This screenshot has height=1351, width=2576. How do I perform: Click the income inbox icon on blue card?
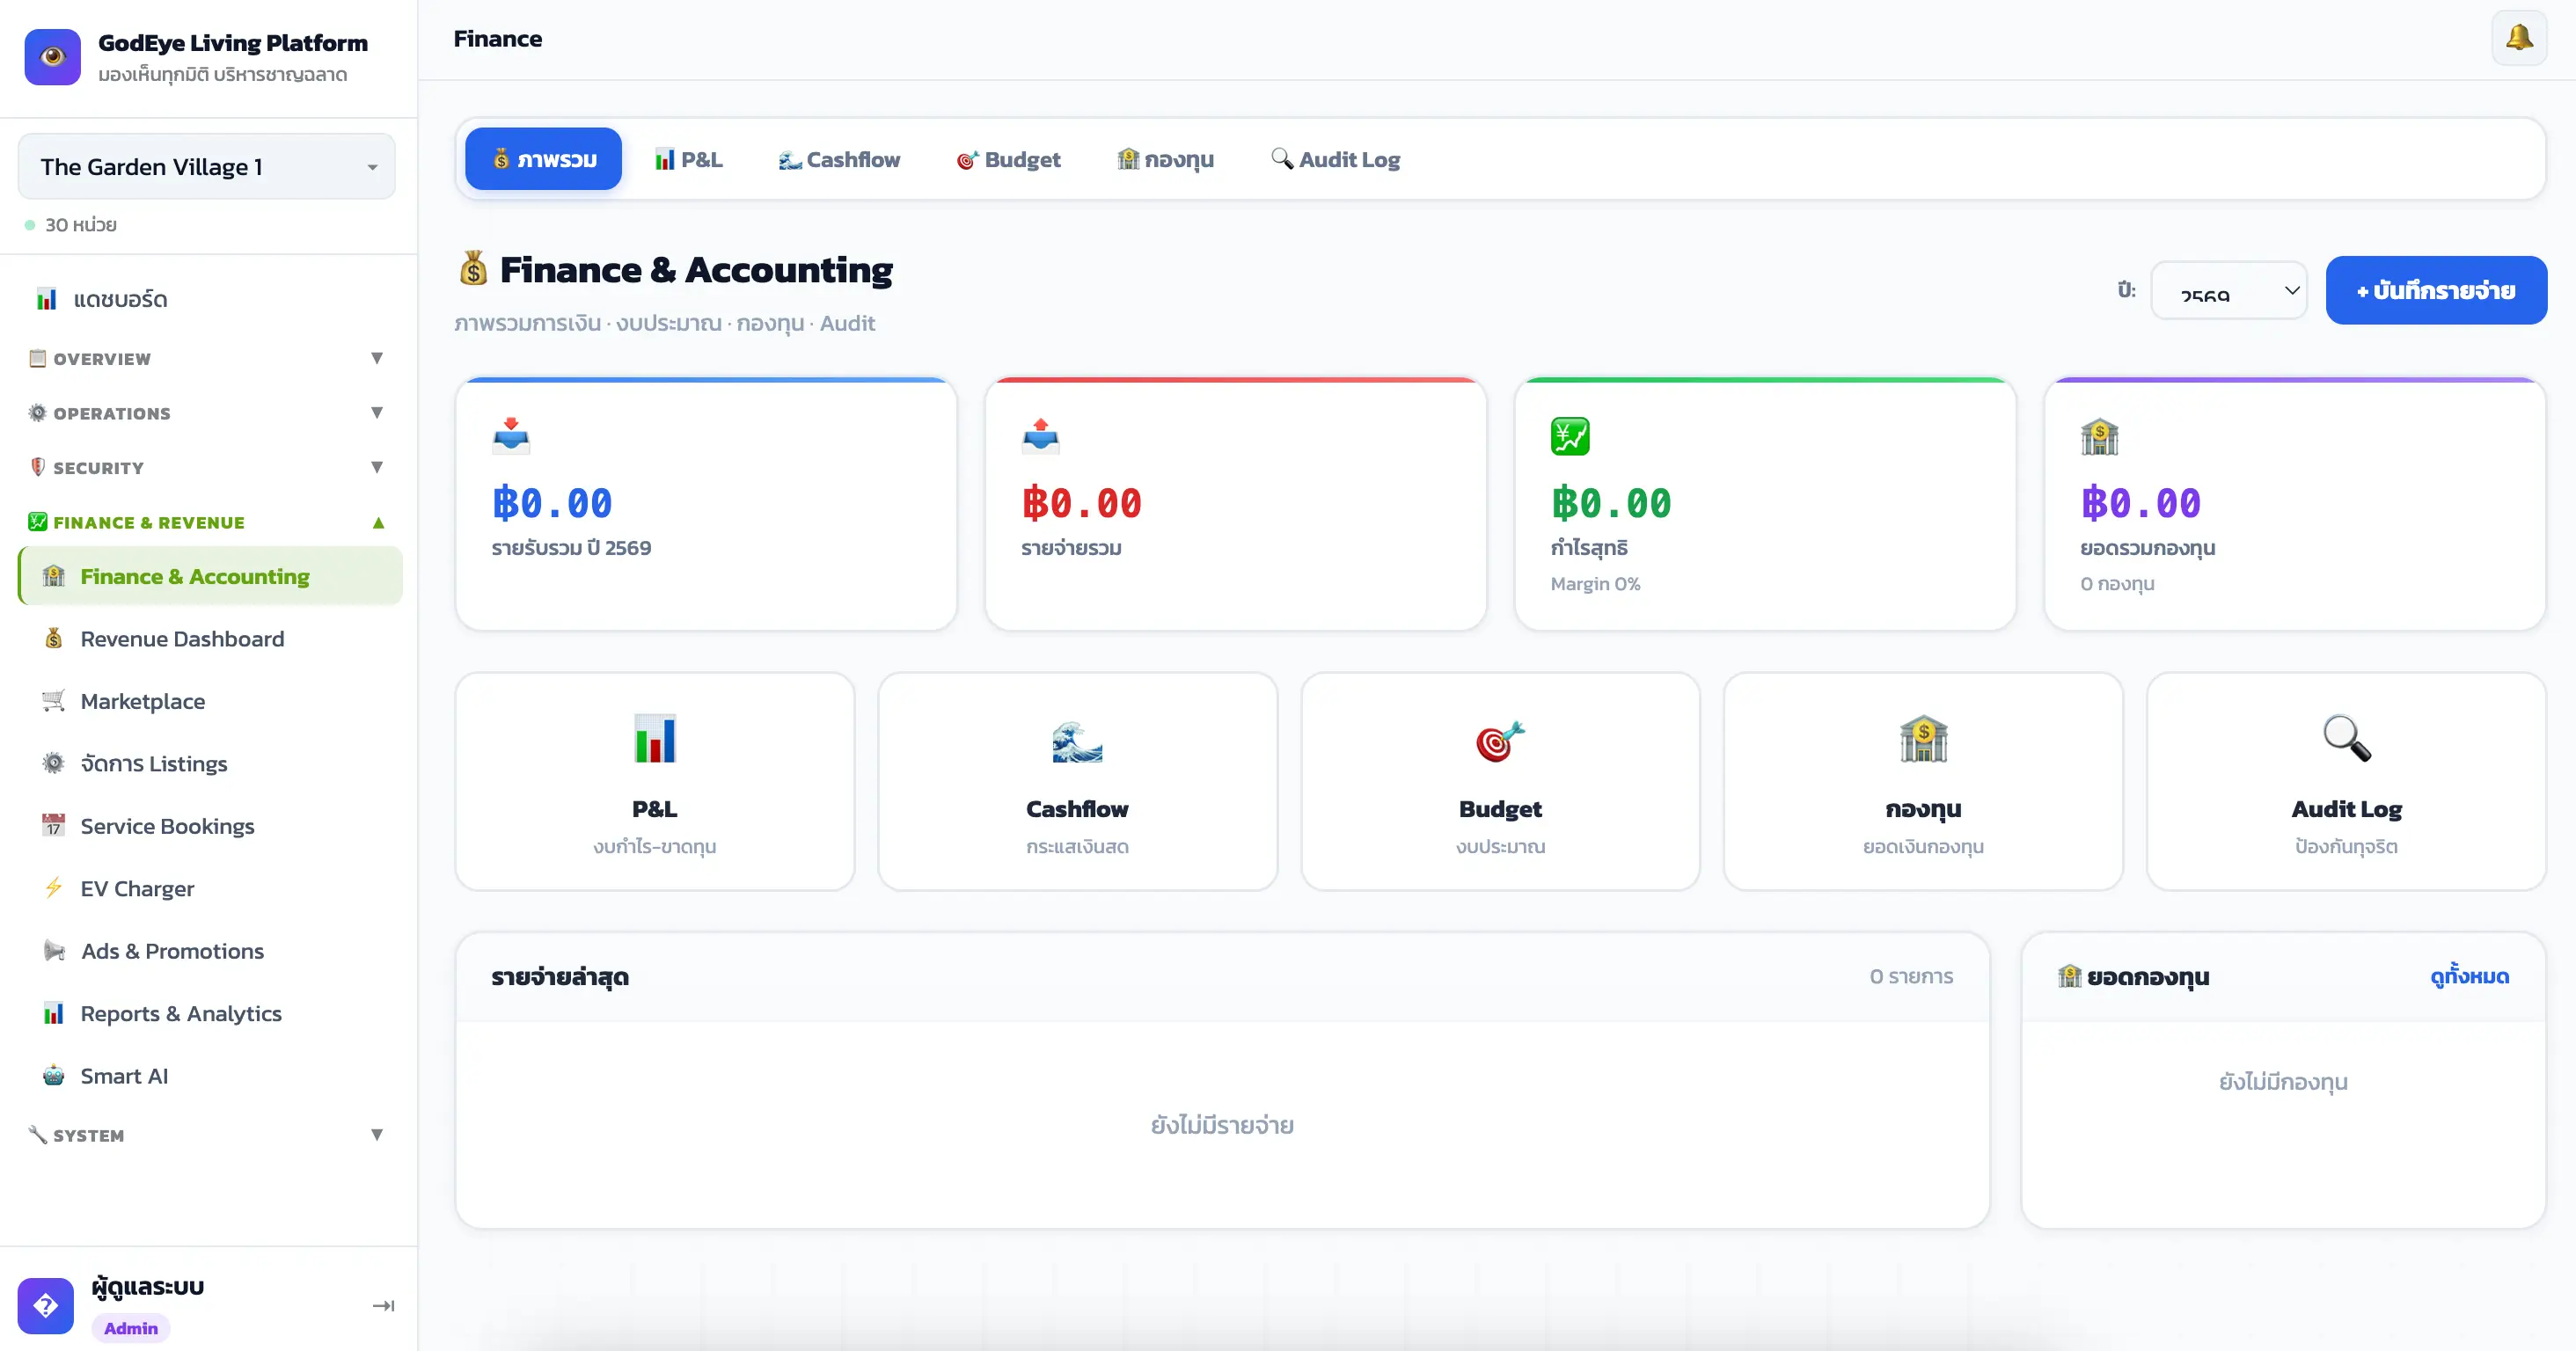pyautogui.click(x=511, y=436)
